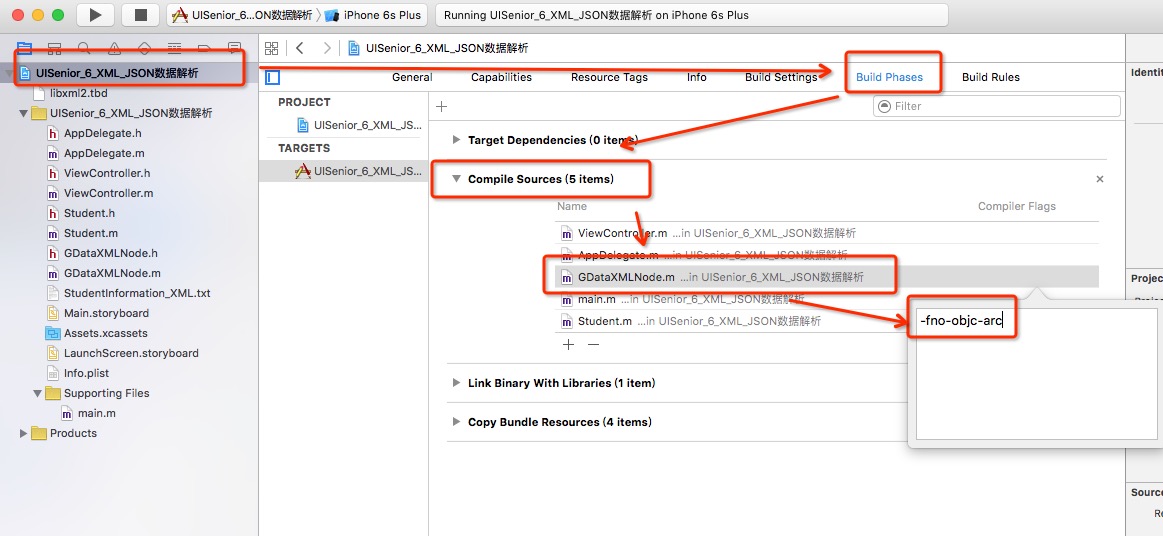Image resolution: width=1163 pixels, height=536 pixels.
Task: Open the debug navigator icon
Action: (x=174, y=49)
